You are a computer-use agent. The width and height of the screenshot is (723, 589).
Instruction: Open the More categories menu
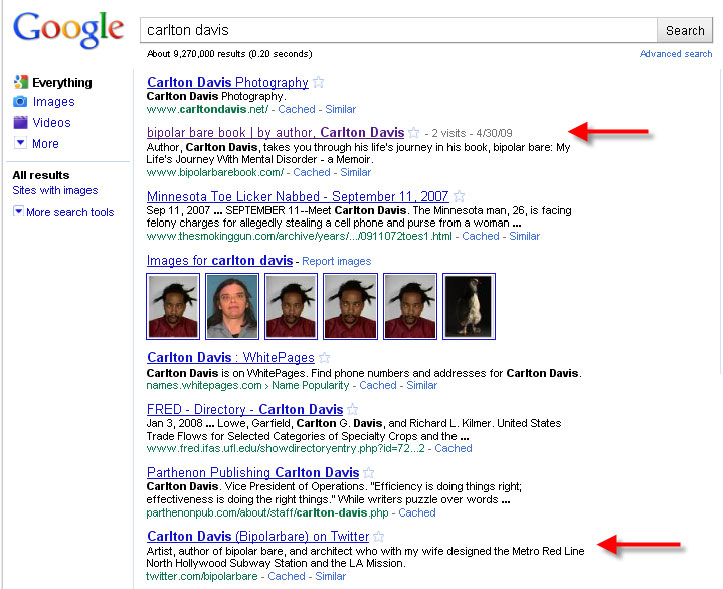pyautogui.click(x=45, y=143)
